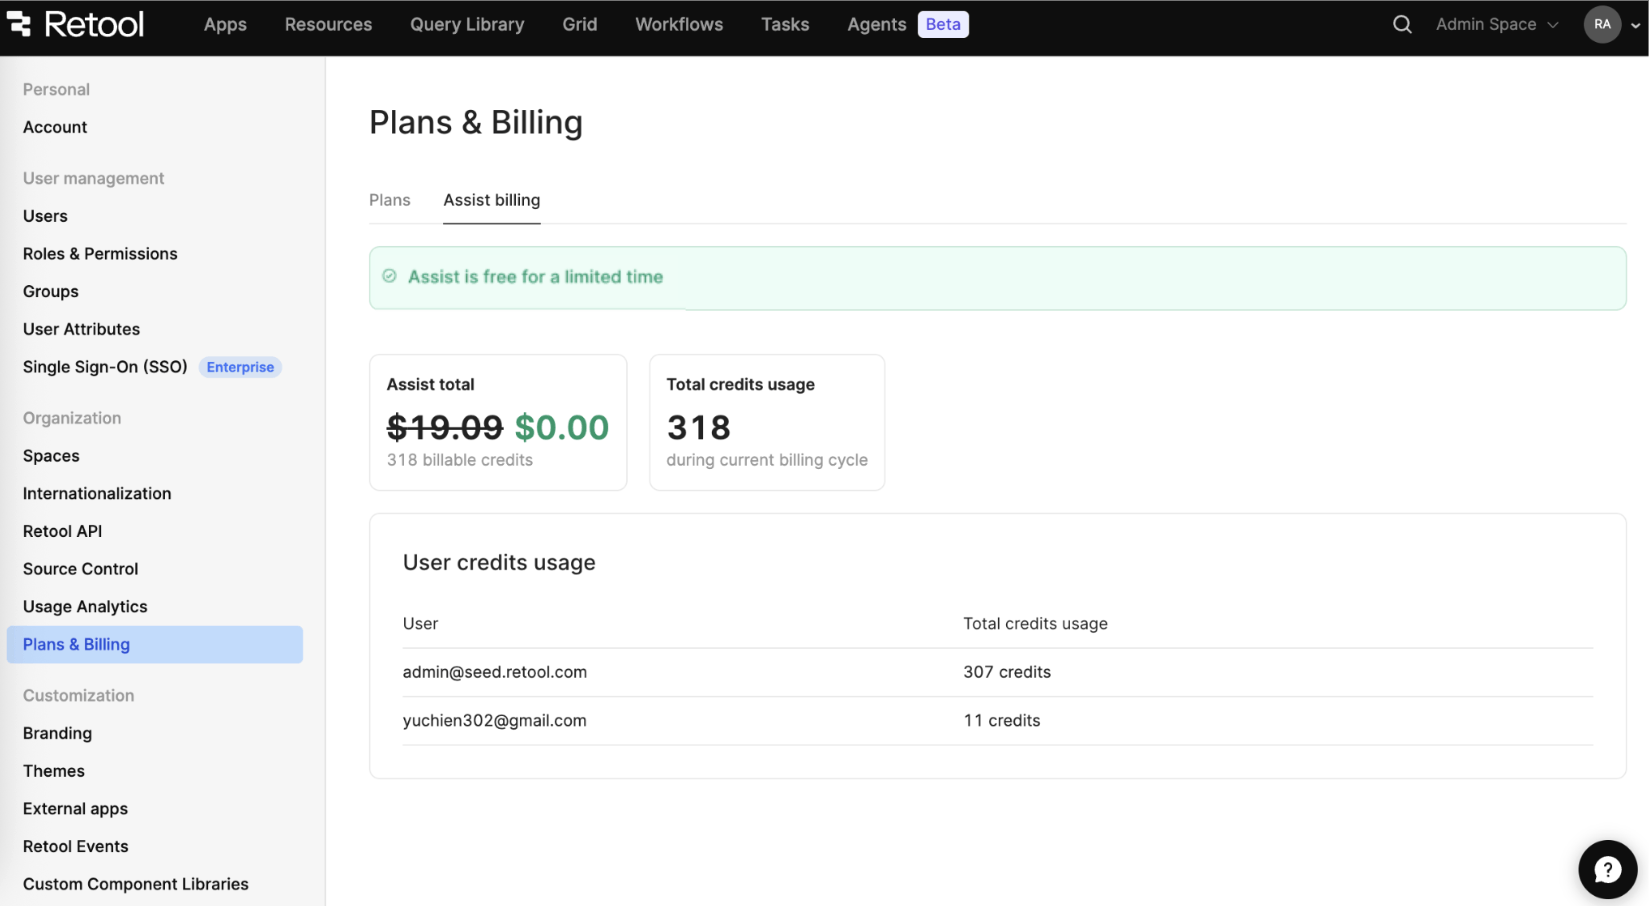
Task: Open Single Sign-On (SSO) settings
Action: [x=105, y=367]
